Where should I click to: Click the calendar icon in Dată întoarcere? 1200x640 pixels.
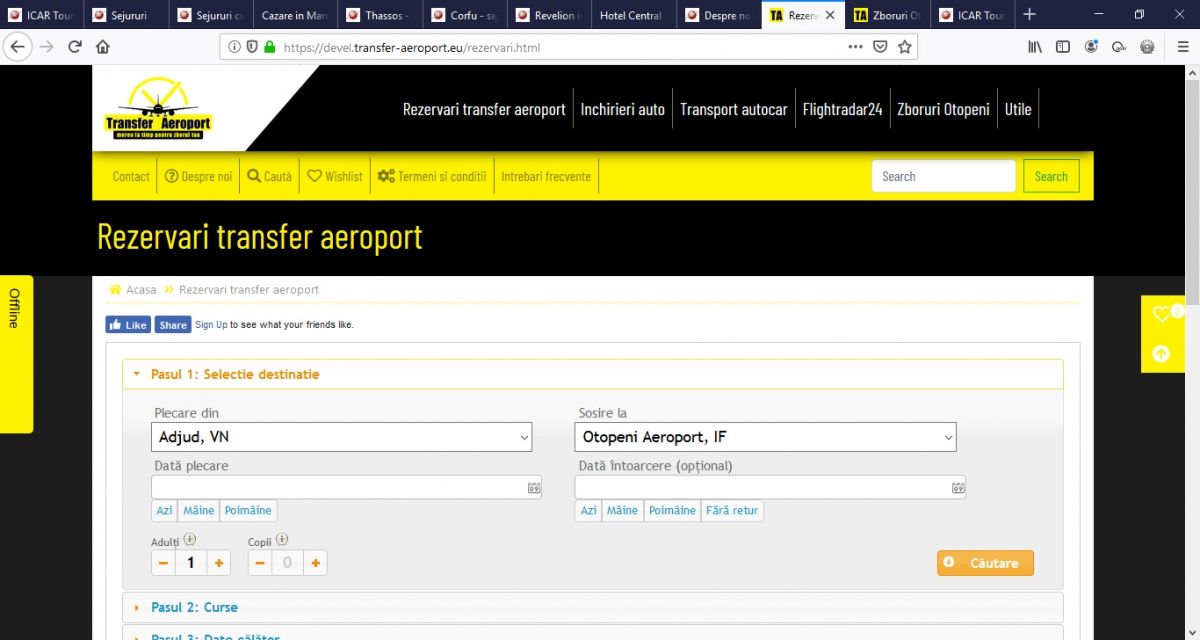(x=958, y=488)
